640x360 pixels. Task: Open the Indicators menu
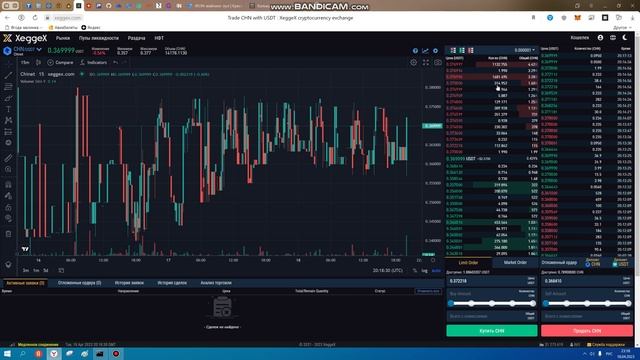click(x=93, y=62)
